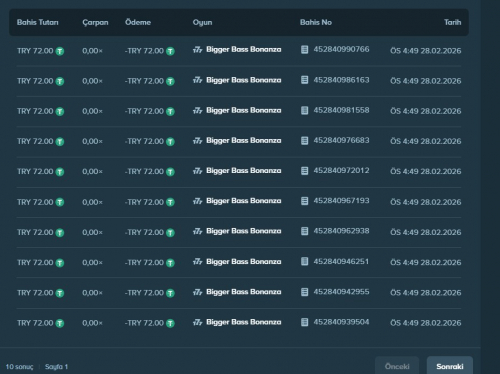Screen dimensions: 500x374
Task: Click -TRY 72.00 payout in row 452840981558
Action: point(144,111)
